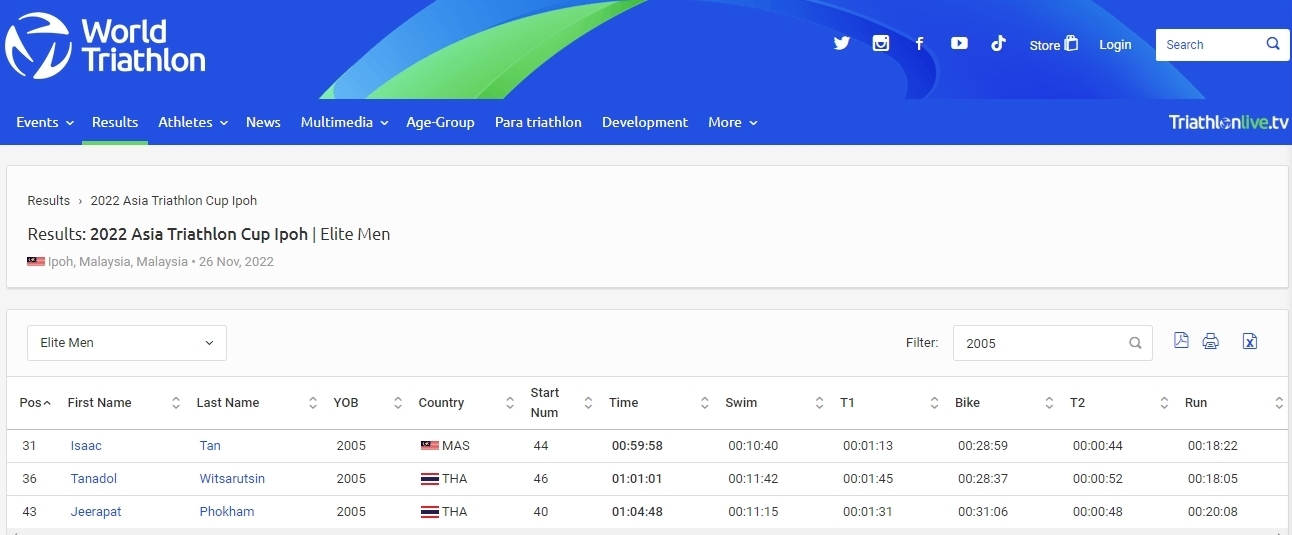This screenshot has height=535, width=1292.
Task: Click the position 43 cell
Action: (29, 512)
